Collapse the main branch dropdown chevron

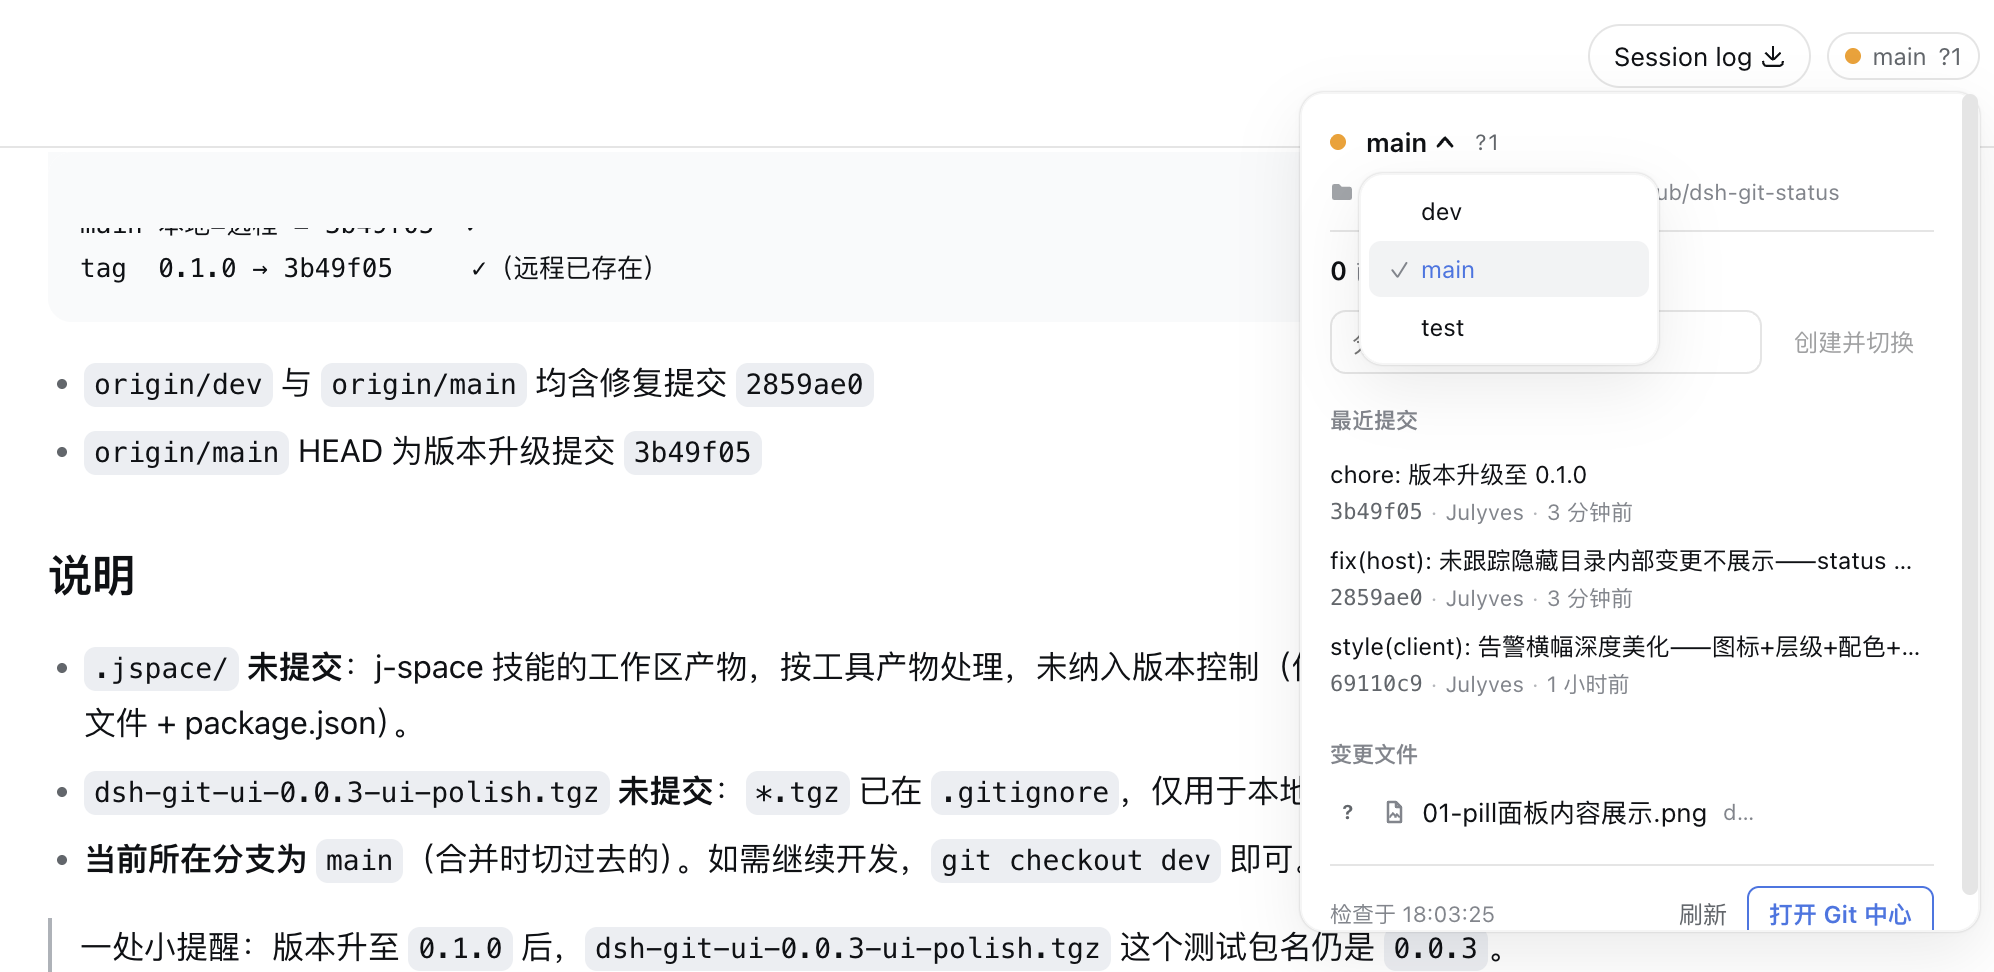(x=1445, y=143)
